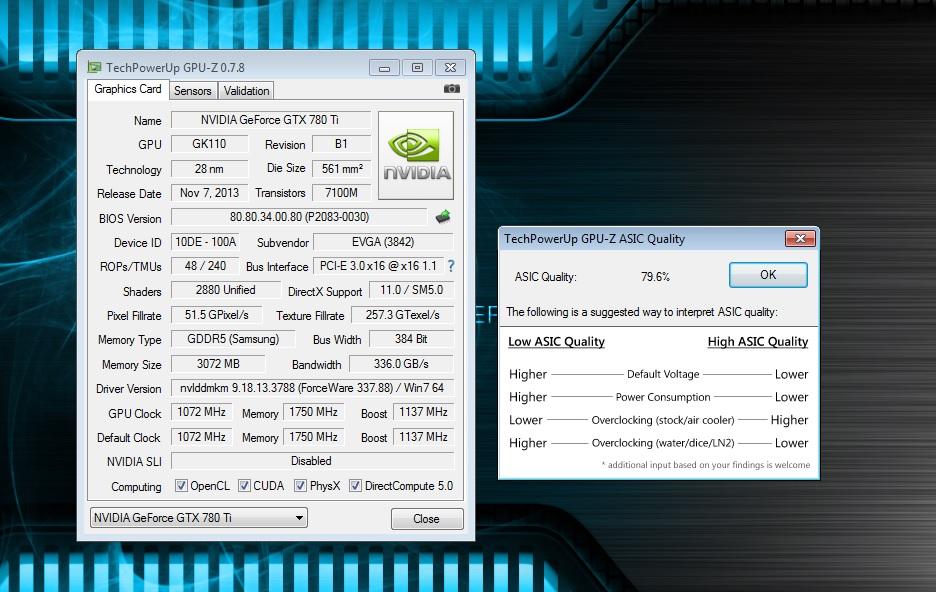Image resolution: width=936 pixels, height=592 pixels.
Task: Take a screenshot with the camera icon
Action: (x=452, y=88)
